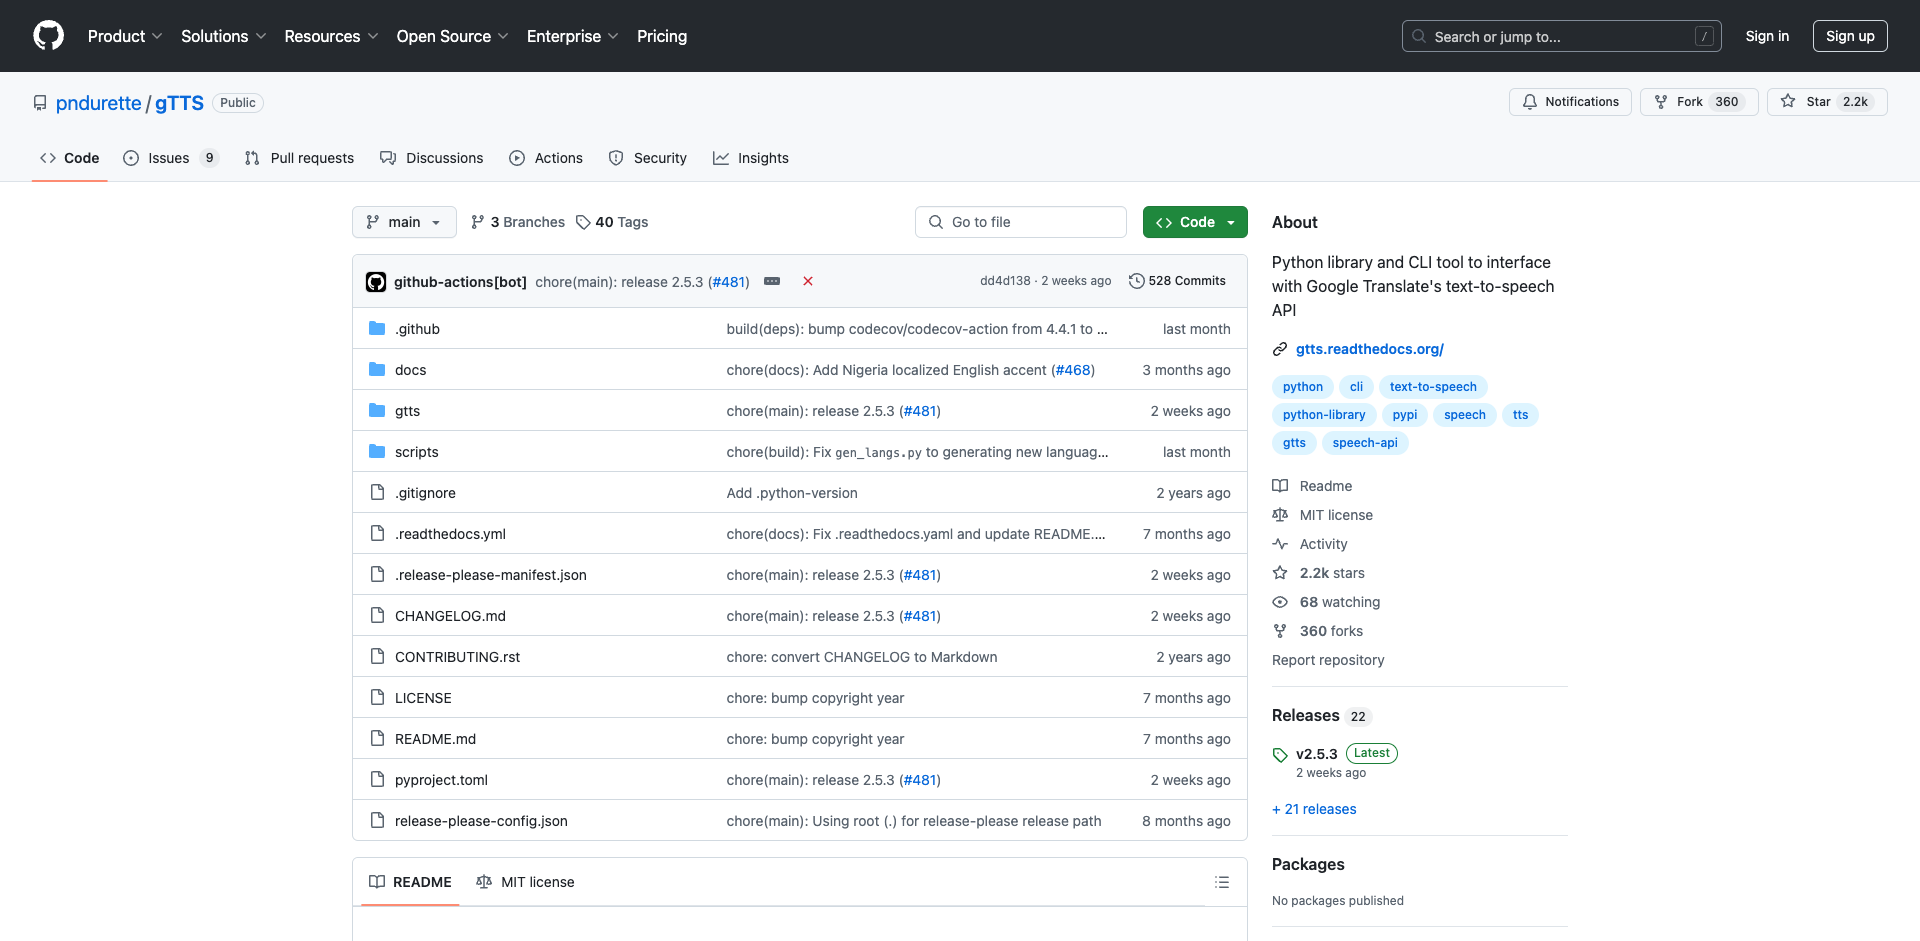Click the Sign in link
The width and height of the screenshot is (1920, 941).
(1767, 36)
